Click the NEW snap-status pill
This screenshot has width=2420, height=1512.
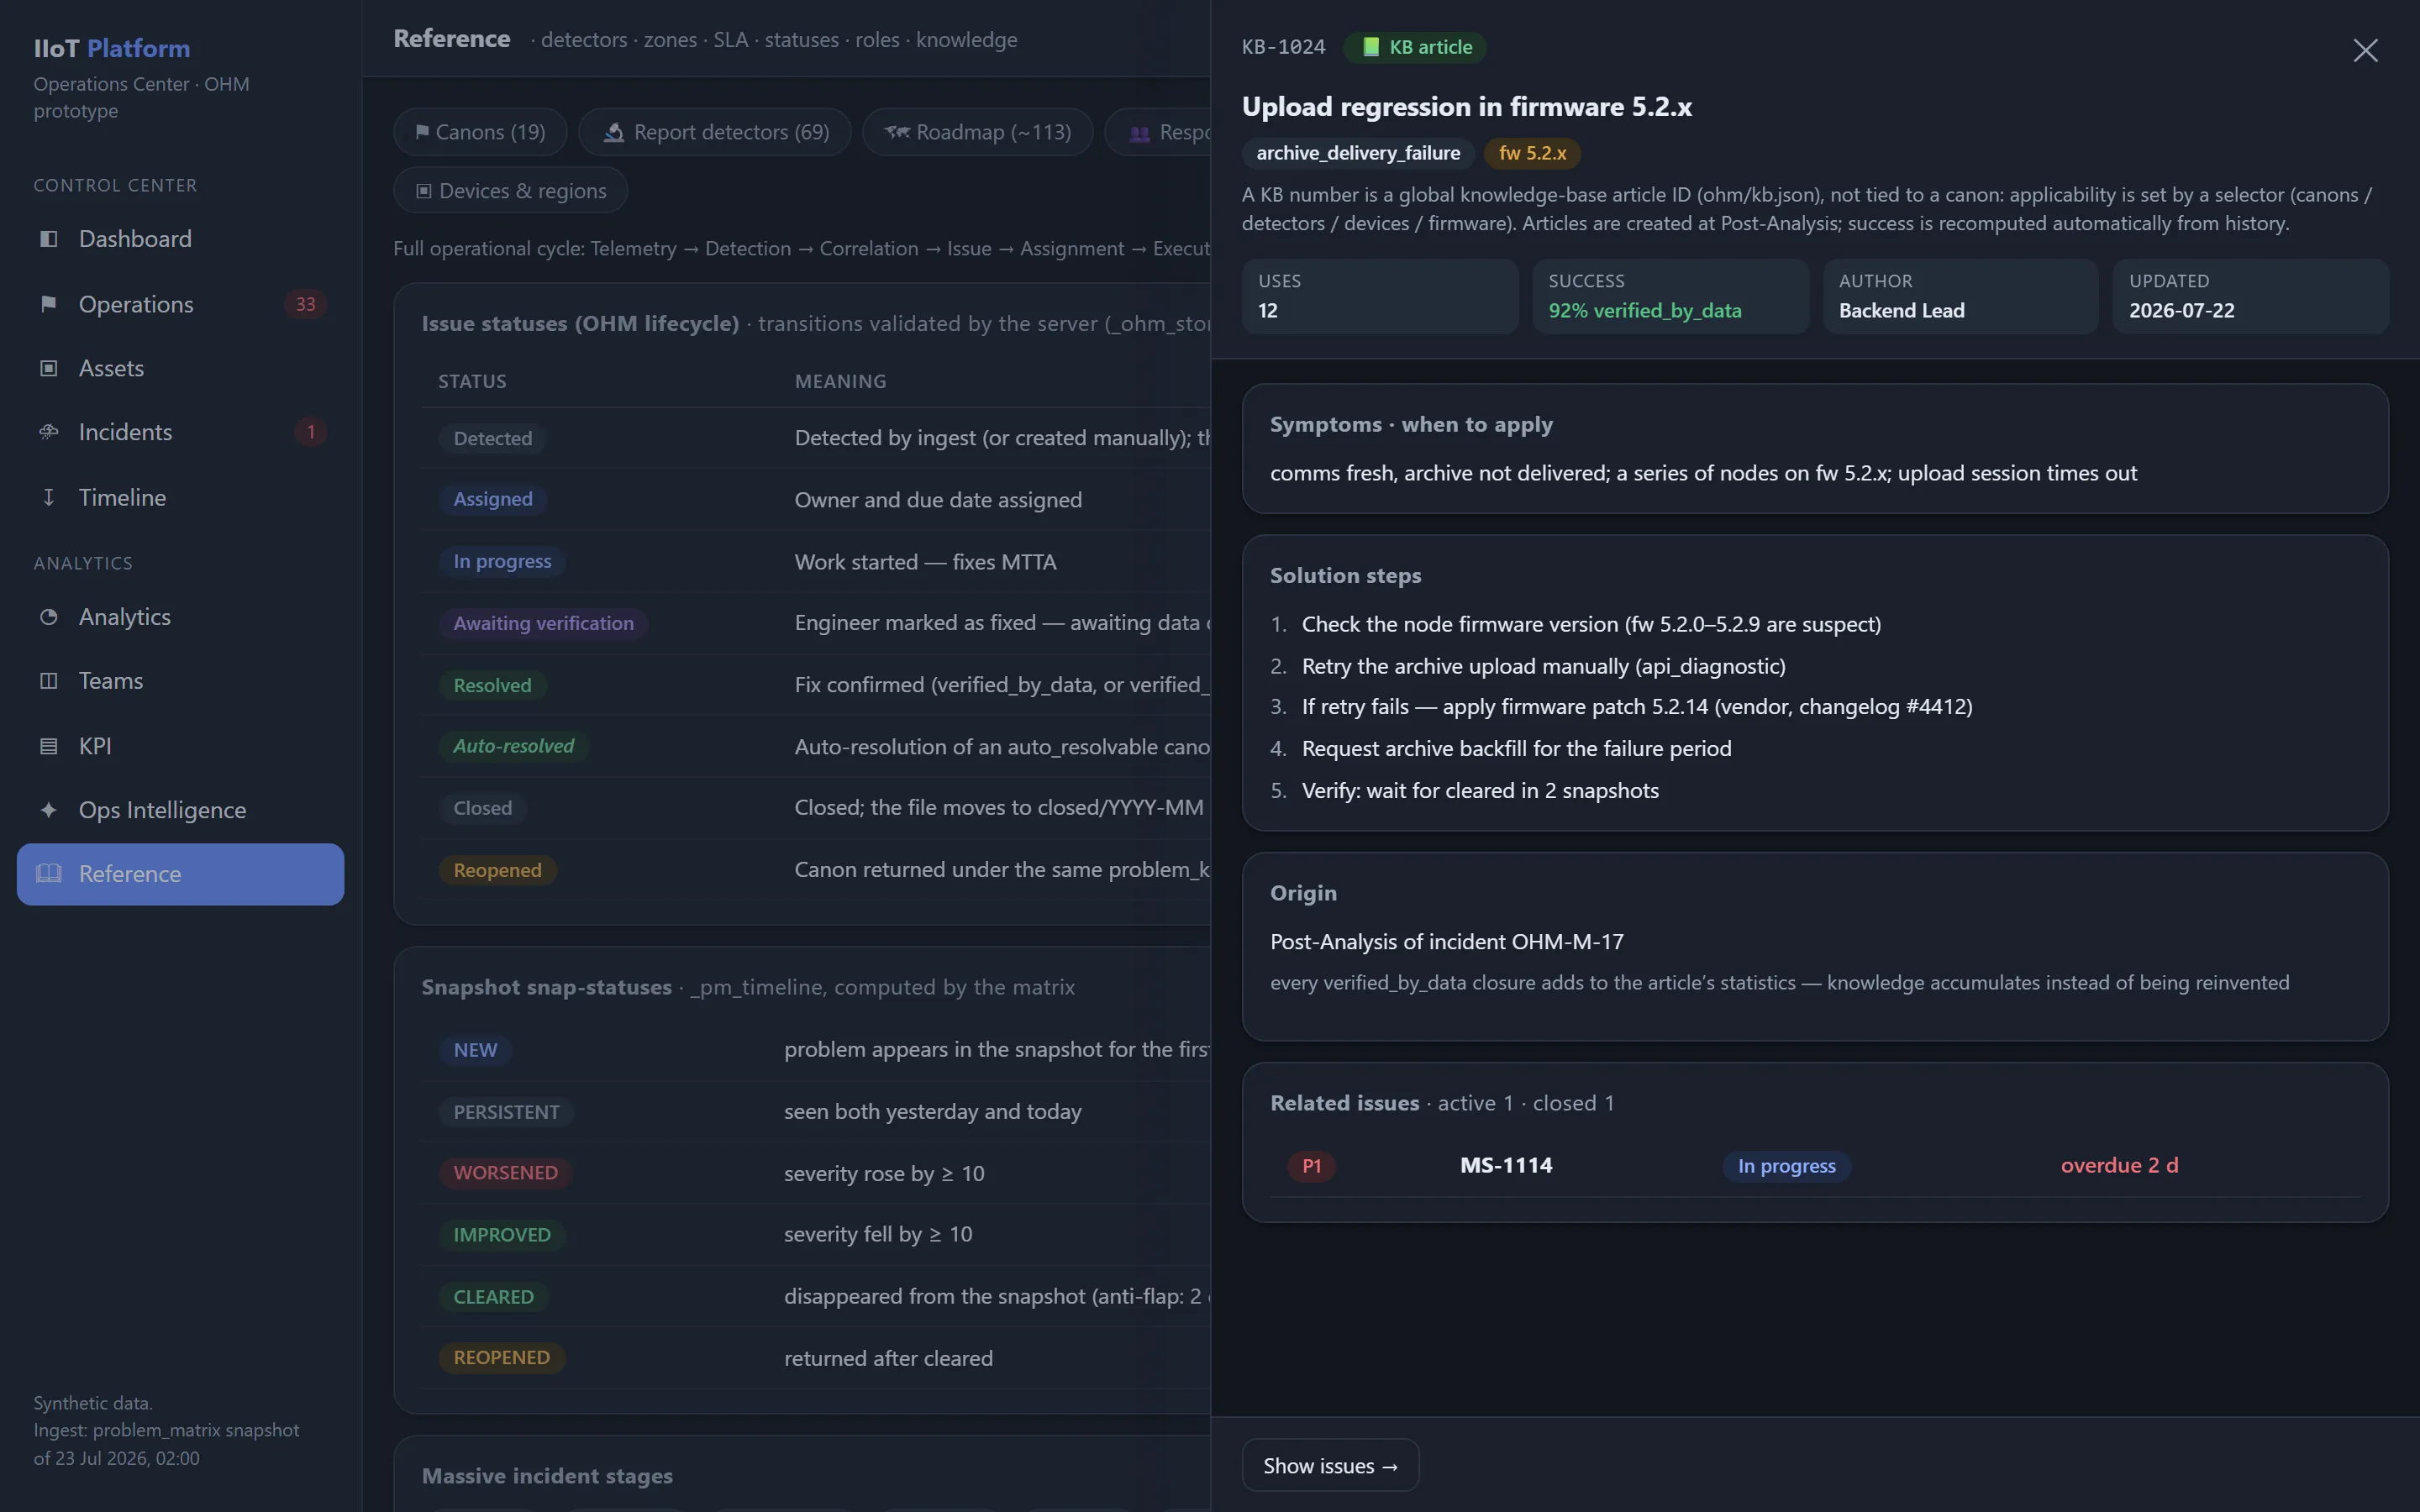click(475, 1050)
